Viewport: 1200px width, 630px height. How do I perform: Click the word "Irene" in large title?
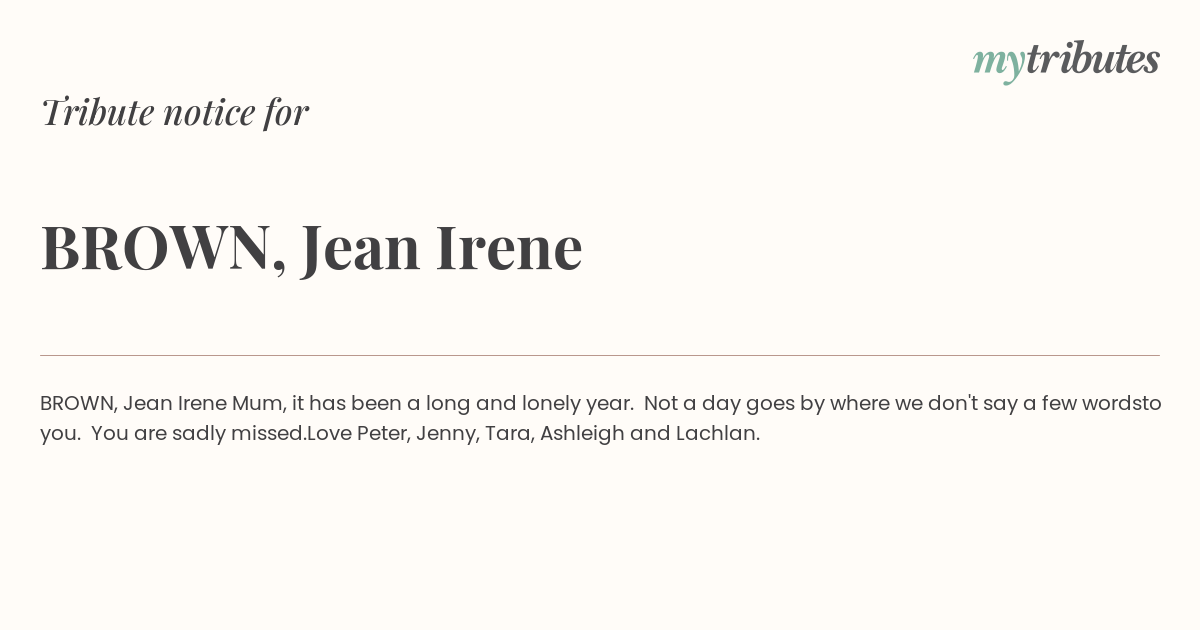[509, 247]
